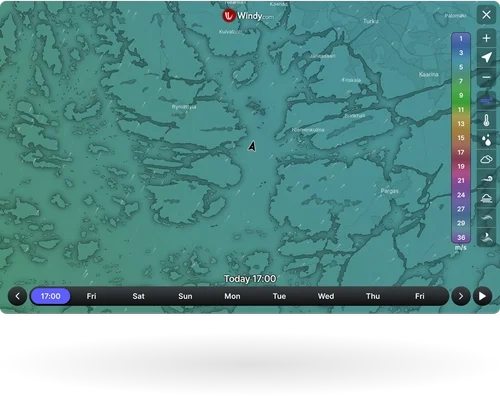Click the black boat position marker
Viewport: 500px width, 396px height.
(252, 146)
